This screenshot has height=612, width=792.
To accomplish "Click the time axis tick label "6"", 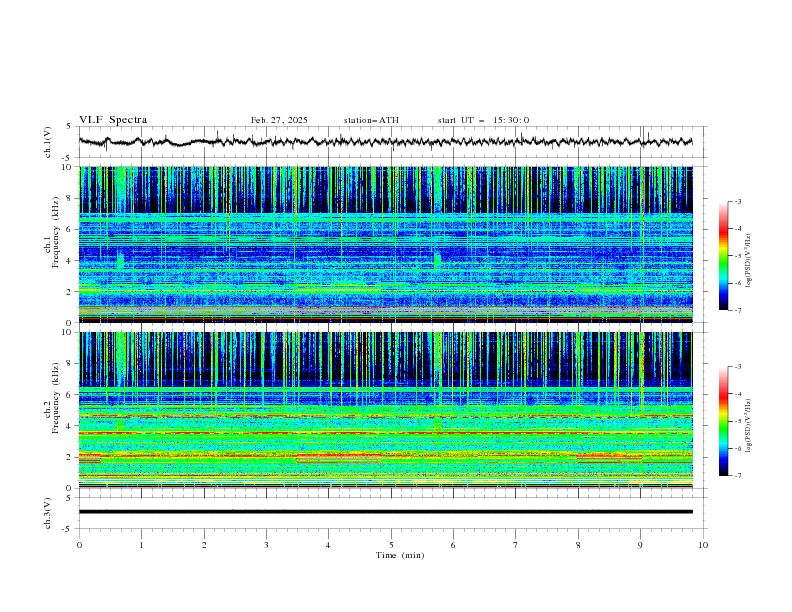I will pyautogui.click(x=453, y=545).
